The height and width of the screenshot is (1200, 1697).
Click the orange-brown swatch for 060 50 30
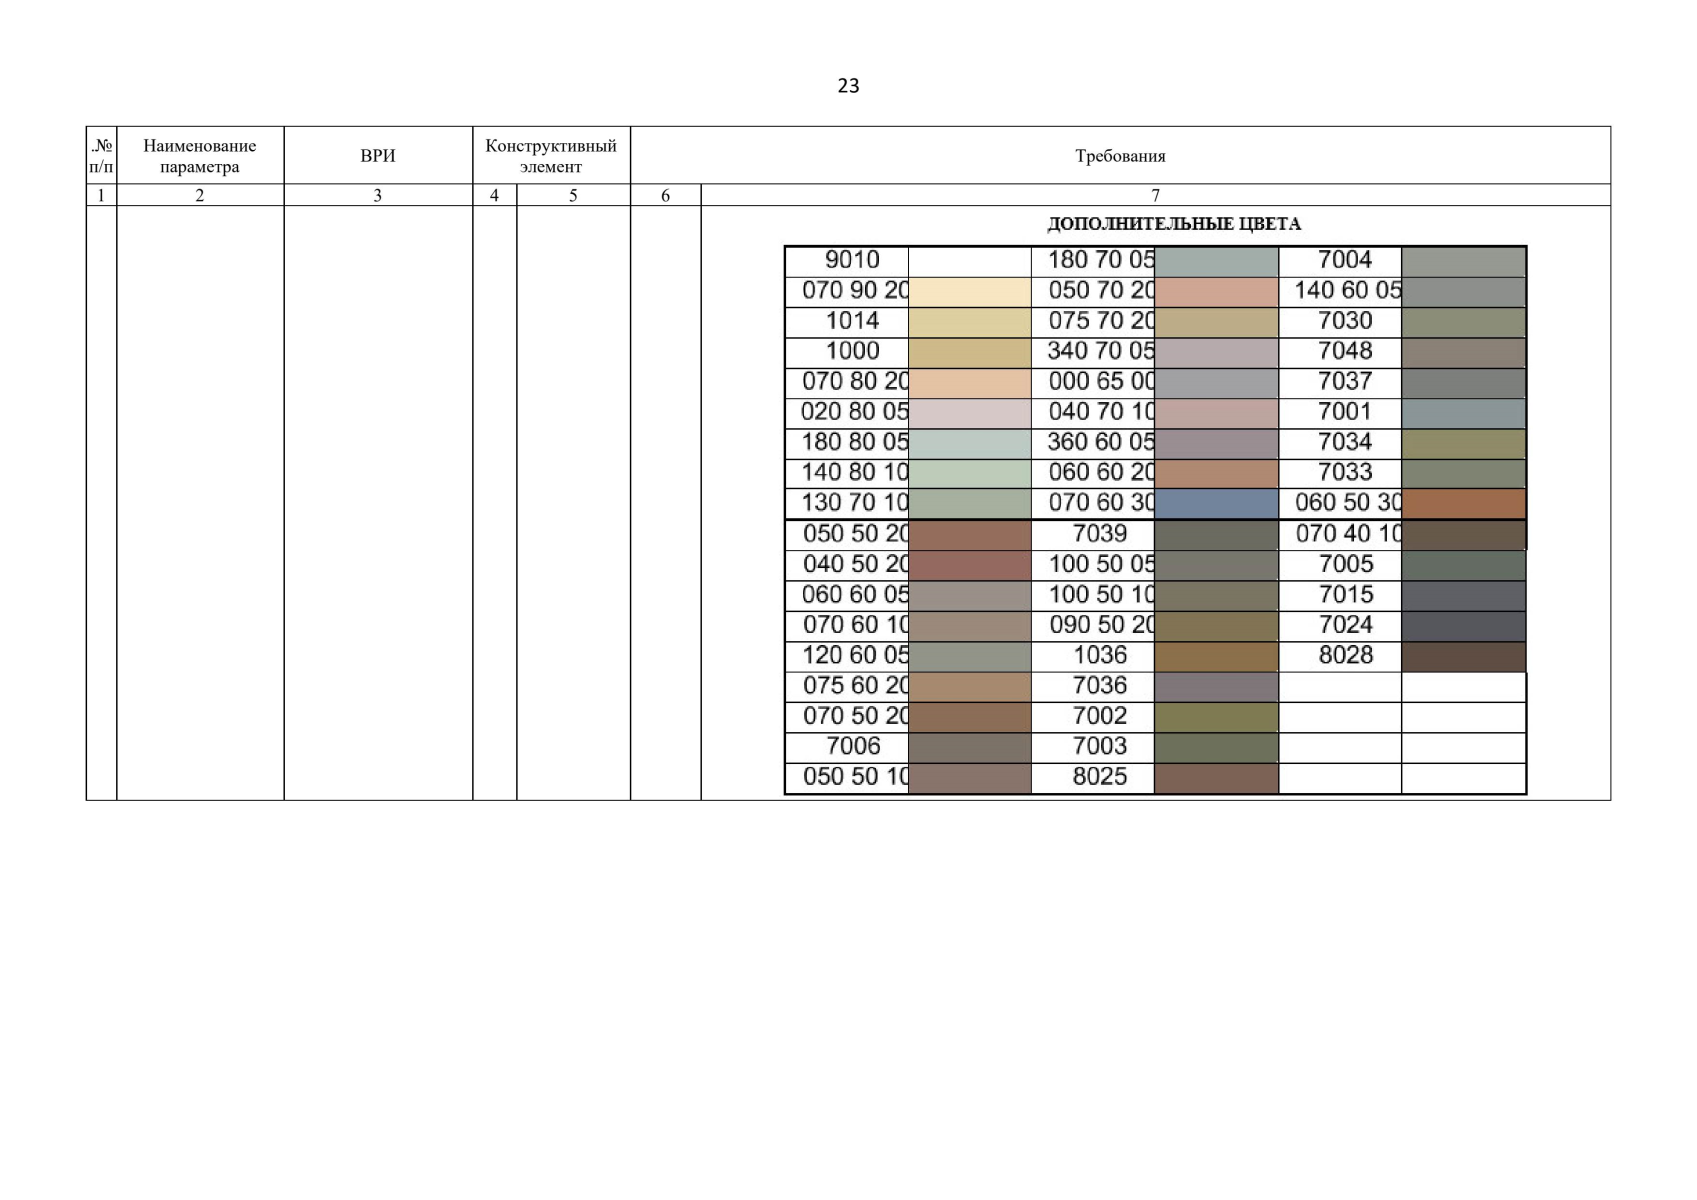(1463, 503)
